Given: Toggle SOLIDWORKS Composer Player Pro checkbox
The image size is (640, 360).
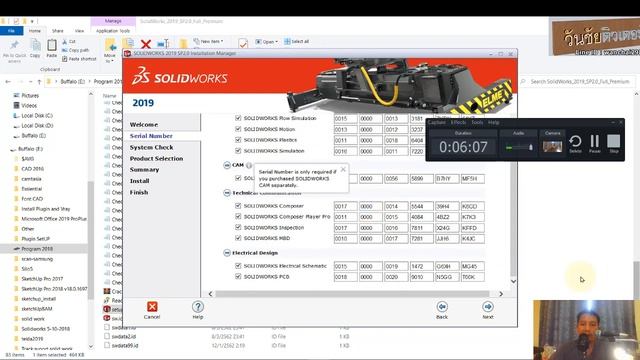Looking at the screenshot, I should point(238,216).
